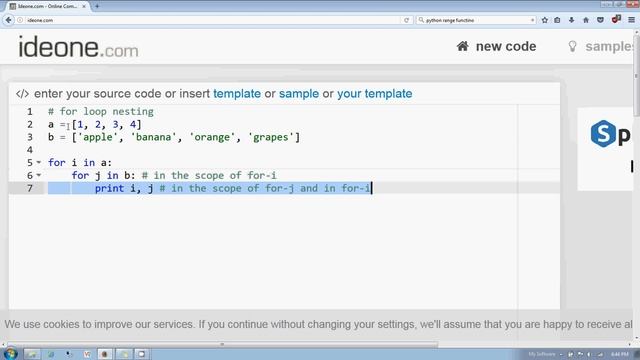
Task: Insert the template link
Action: (x=237, y=93)
